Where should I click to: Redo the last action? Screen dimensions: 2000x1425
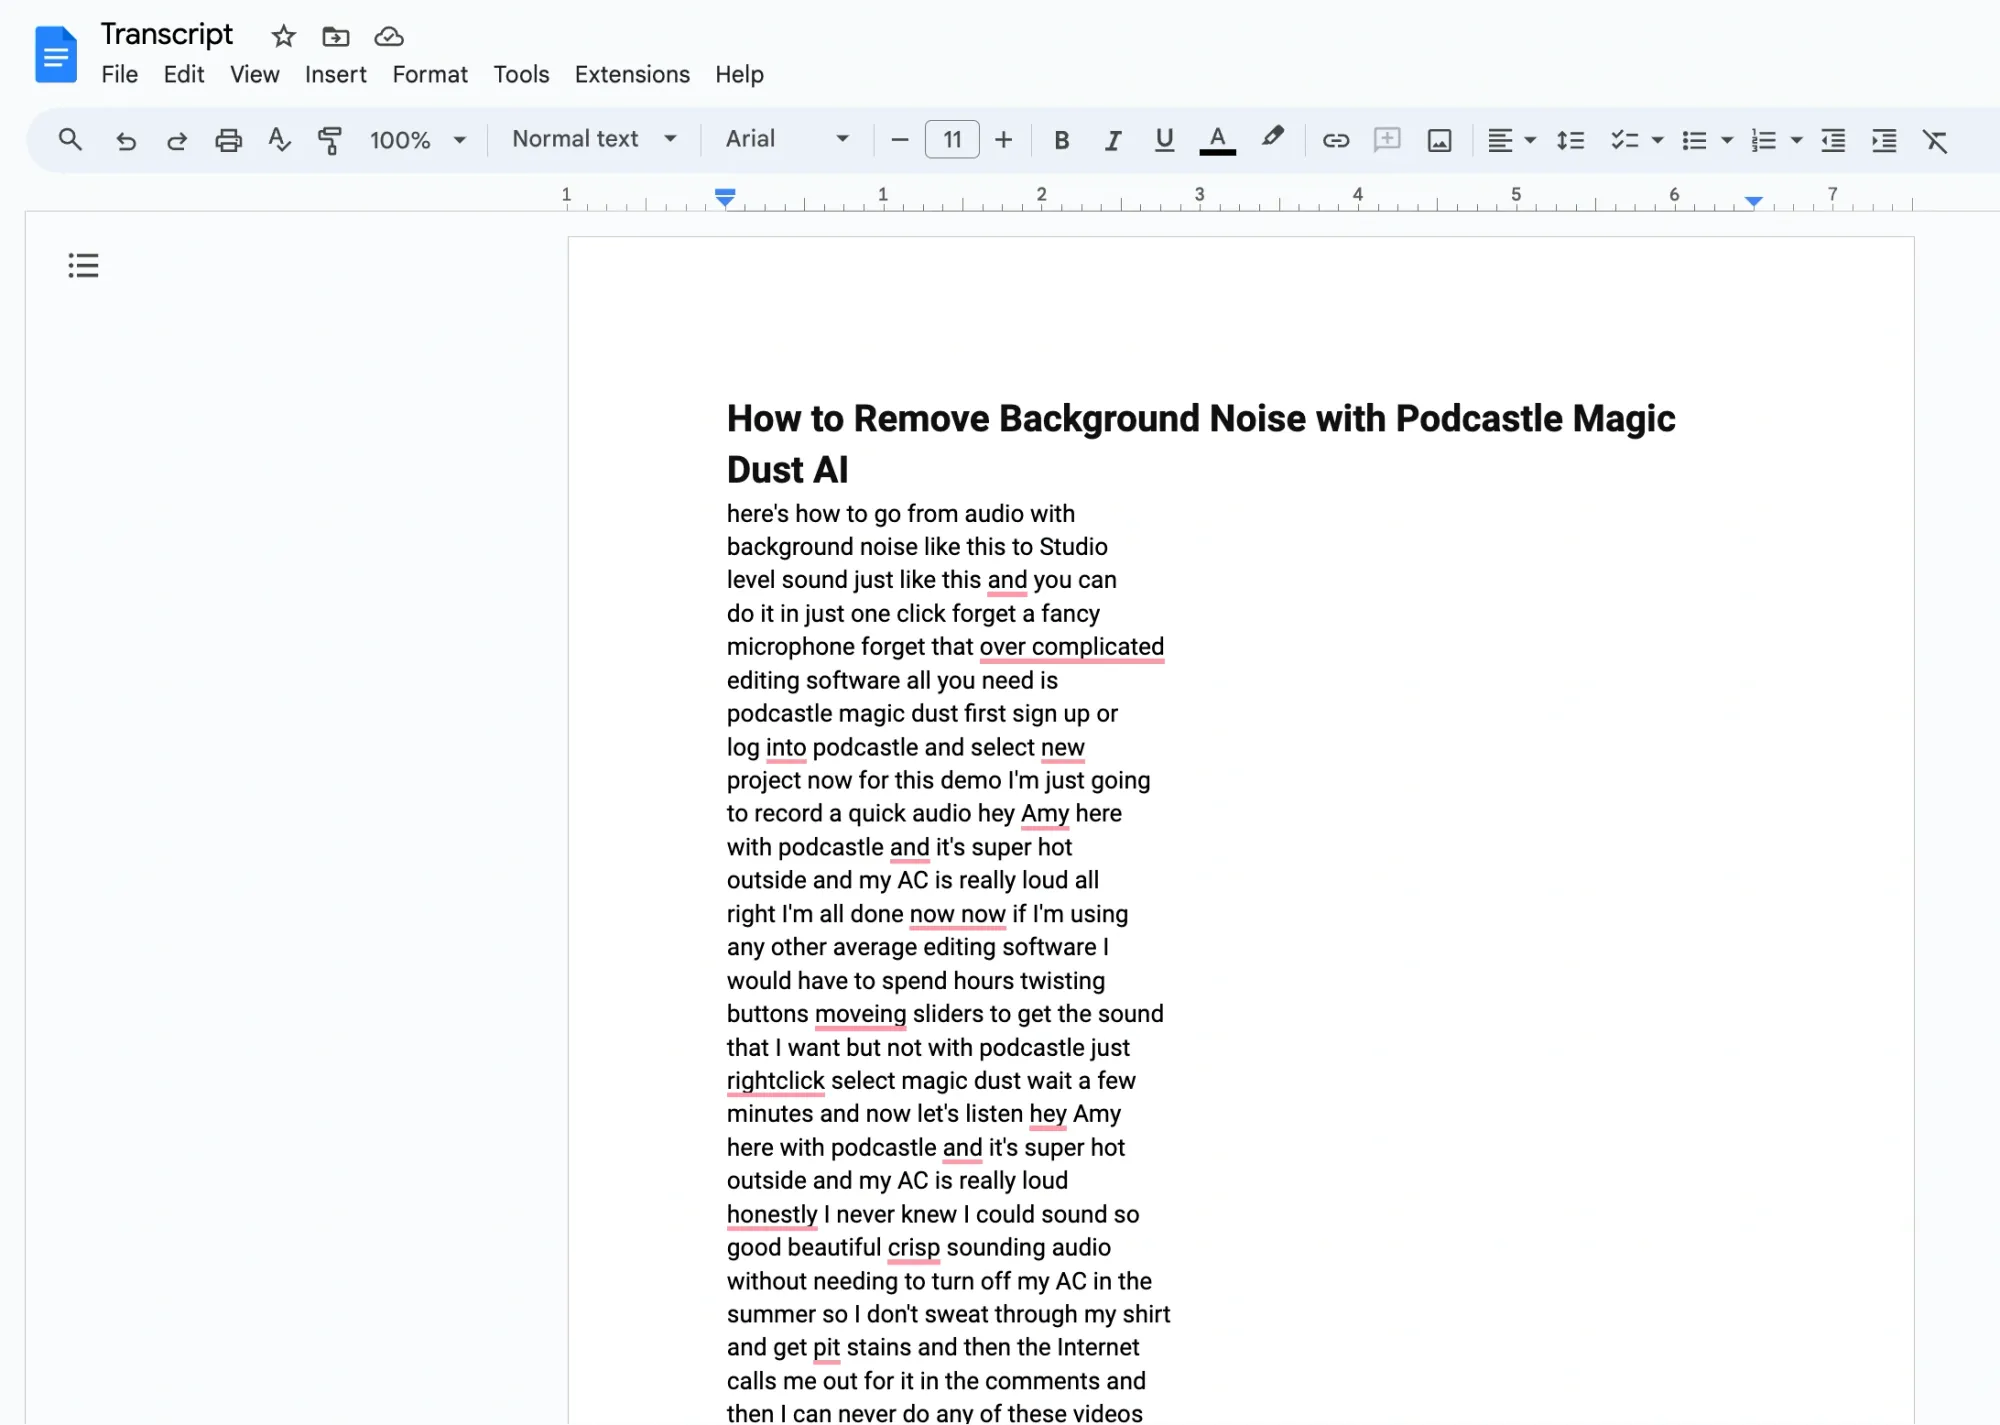177,140
